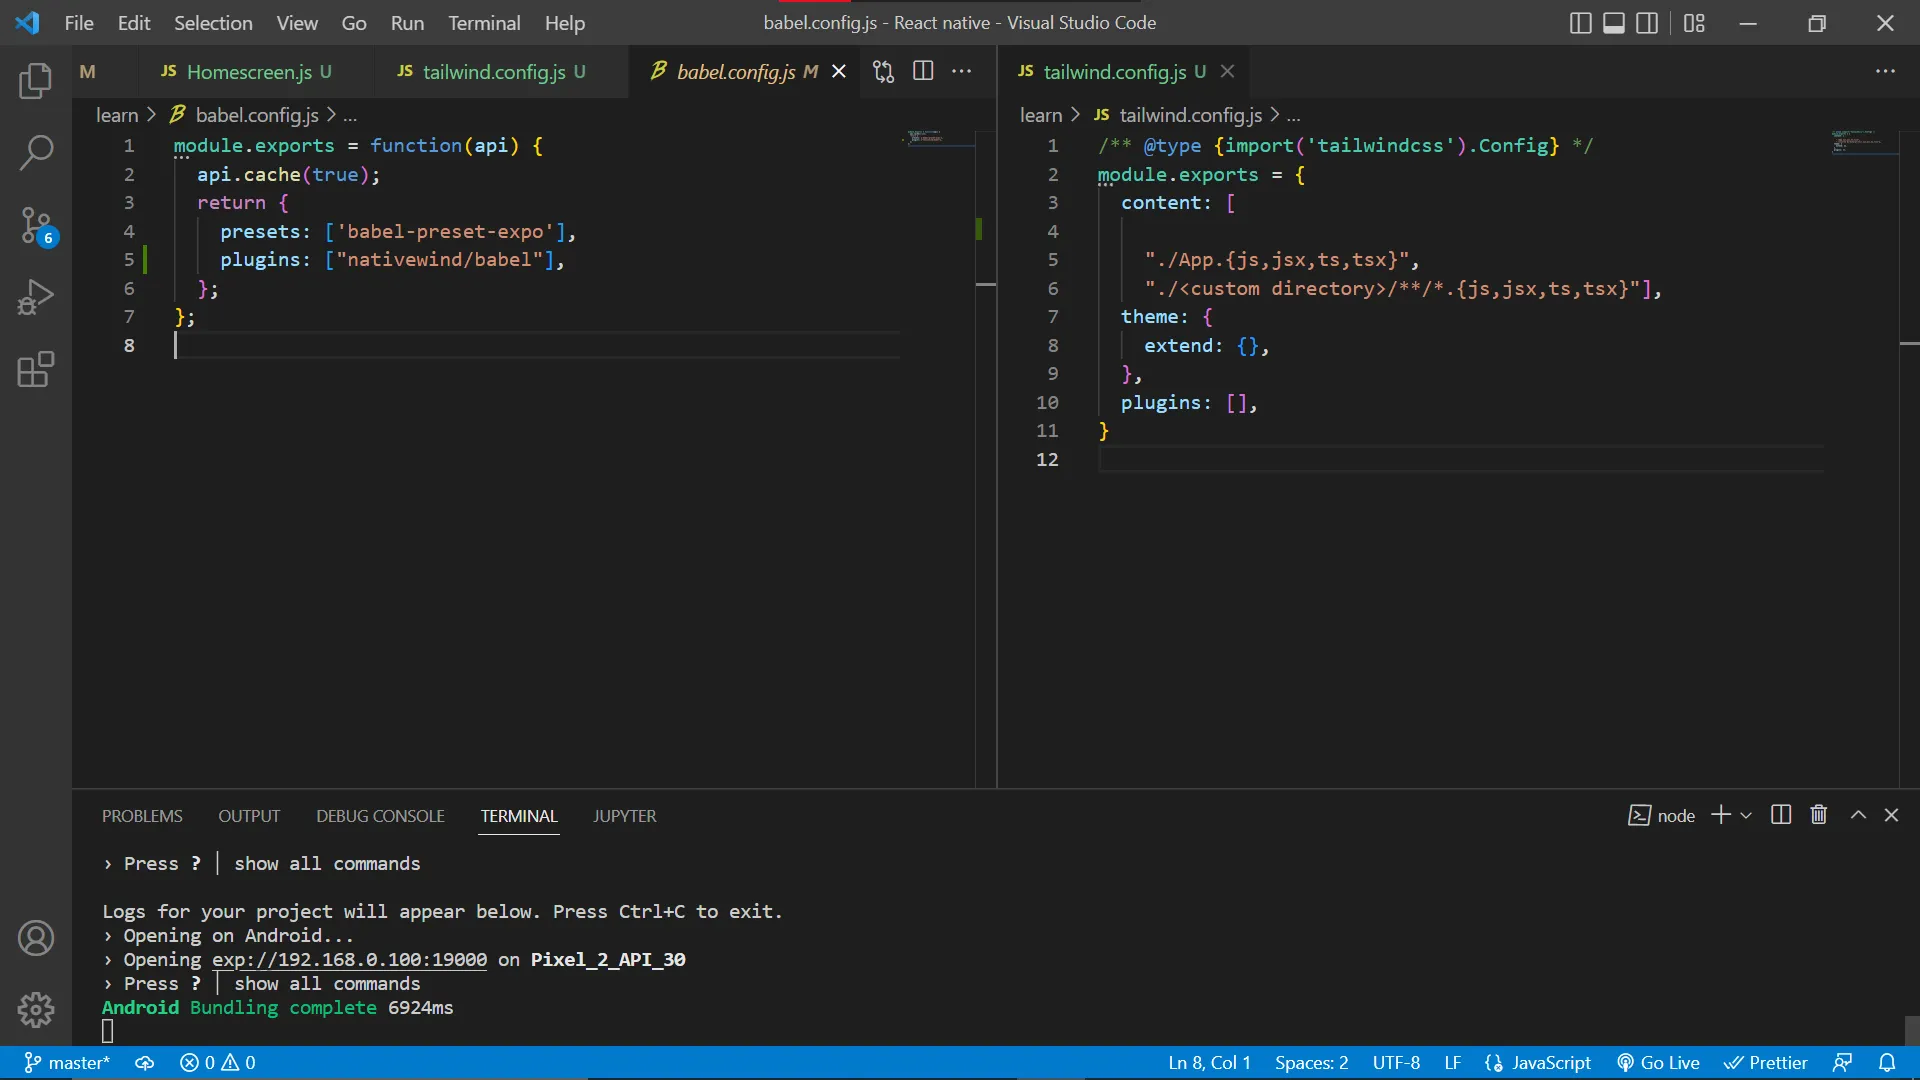The width and height of the screenshot is (1920, 1080).
Task: Open the Manage gear icon
Action: click(36, 1010)
